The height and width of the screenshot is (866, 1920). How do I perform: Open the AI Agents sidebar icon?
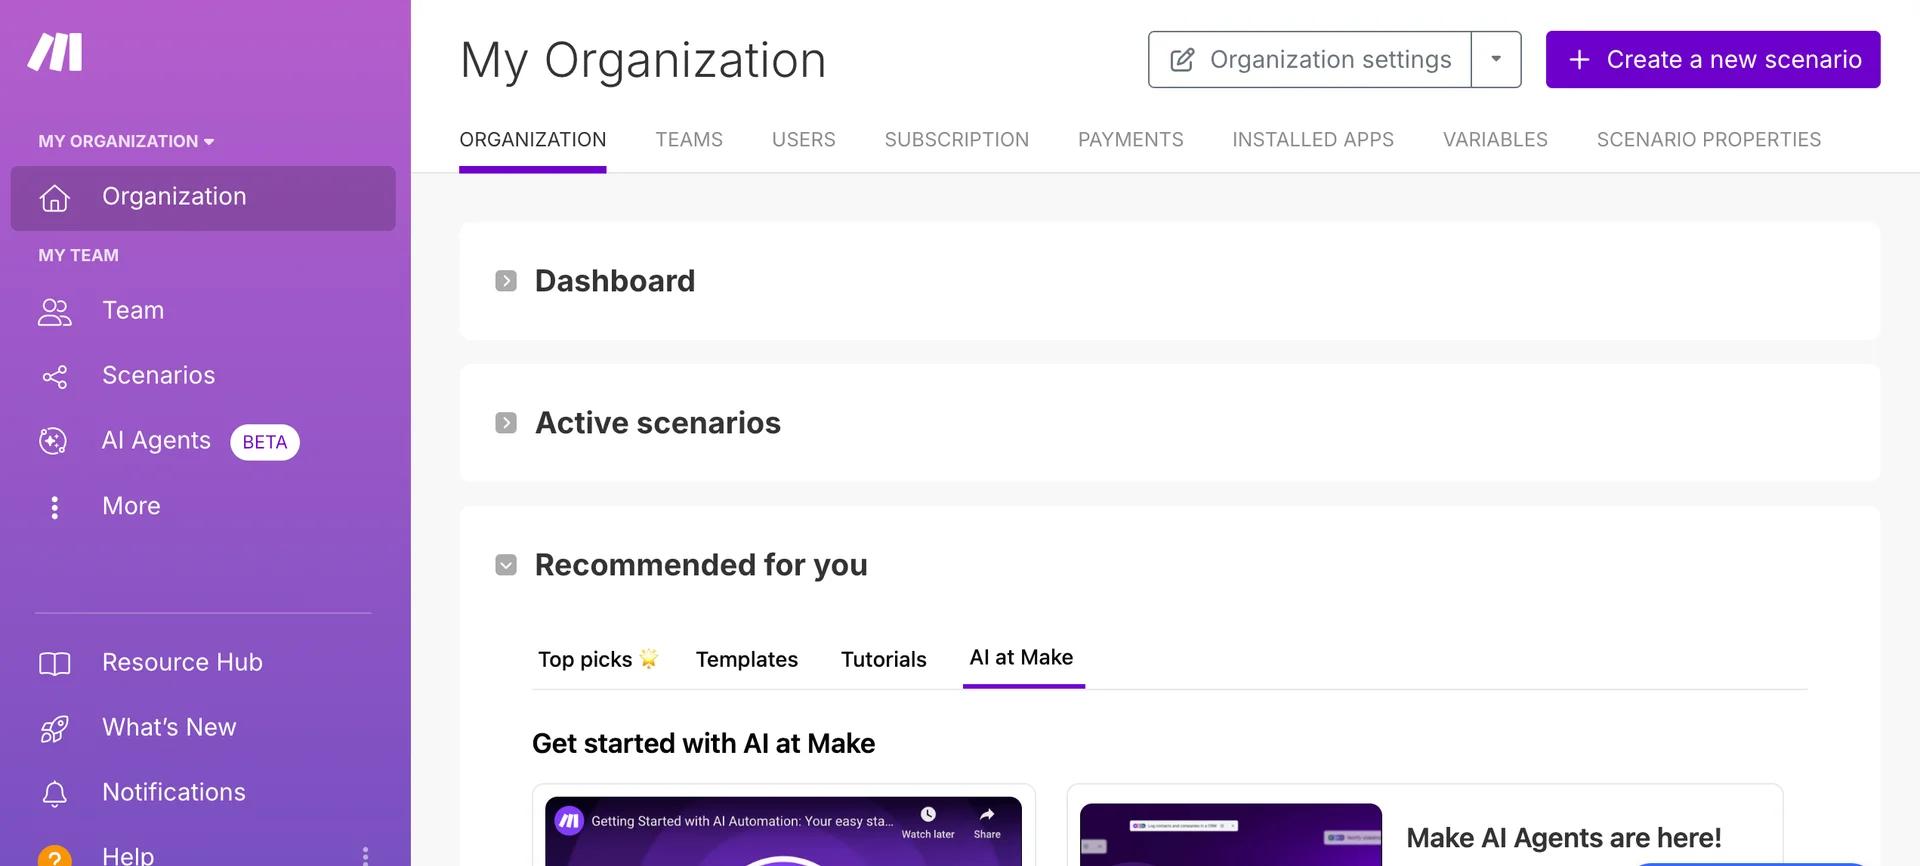[53, 441]
